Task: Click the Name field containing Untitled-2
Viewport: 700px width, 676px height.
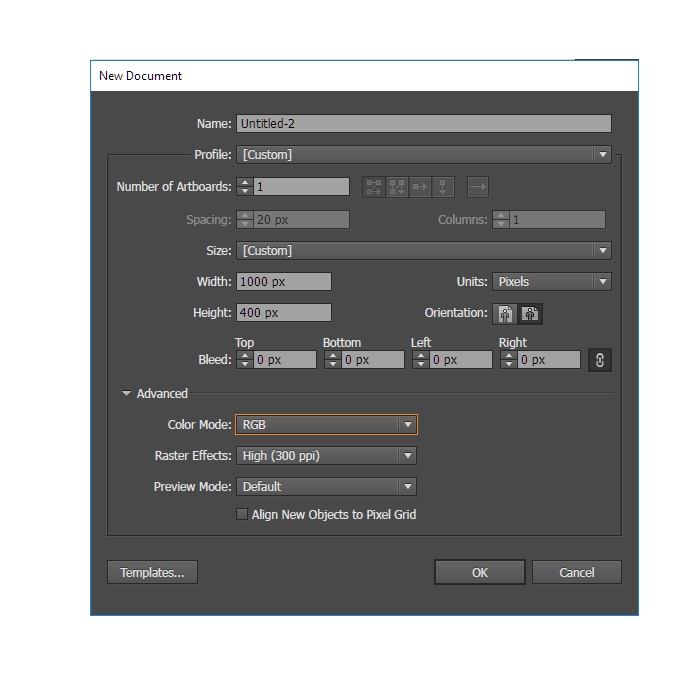Action: pyautogui.click(x=424, y=124)
